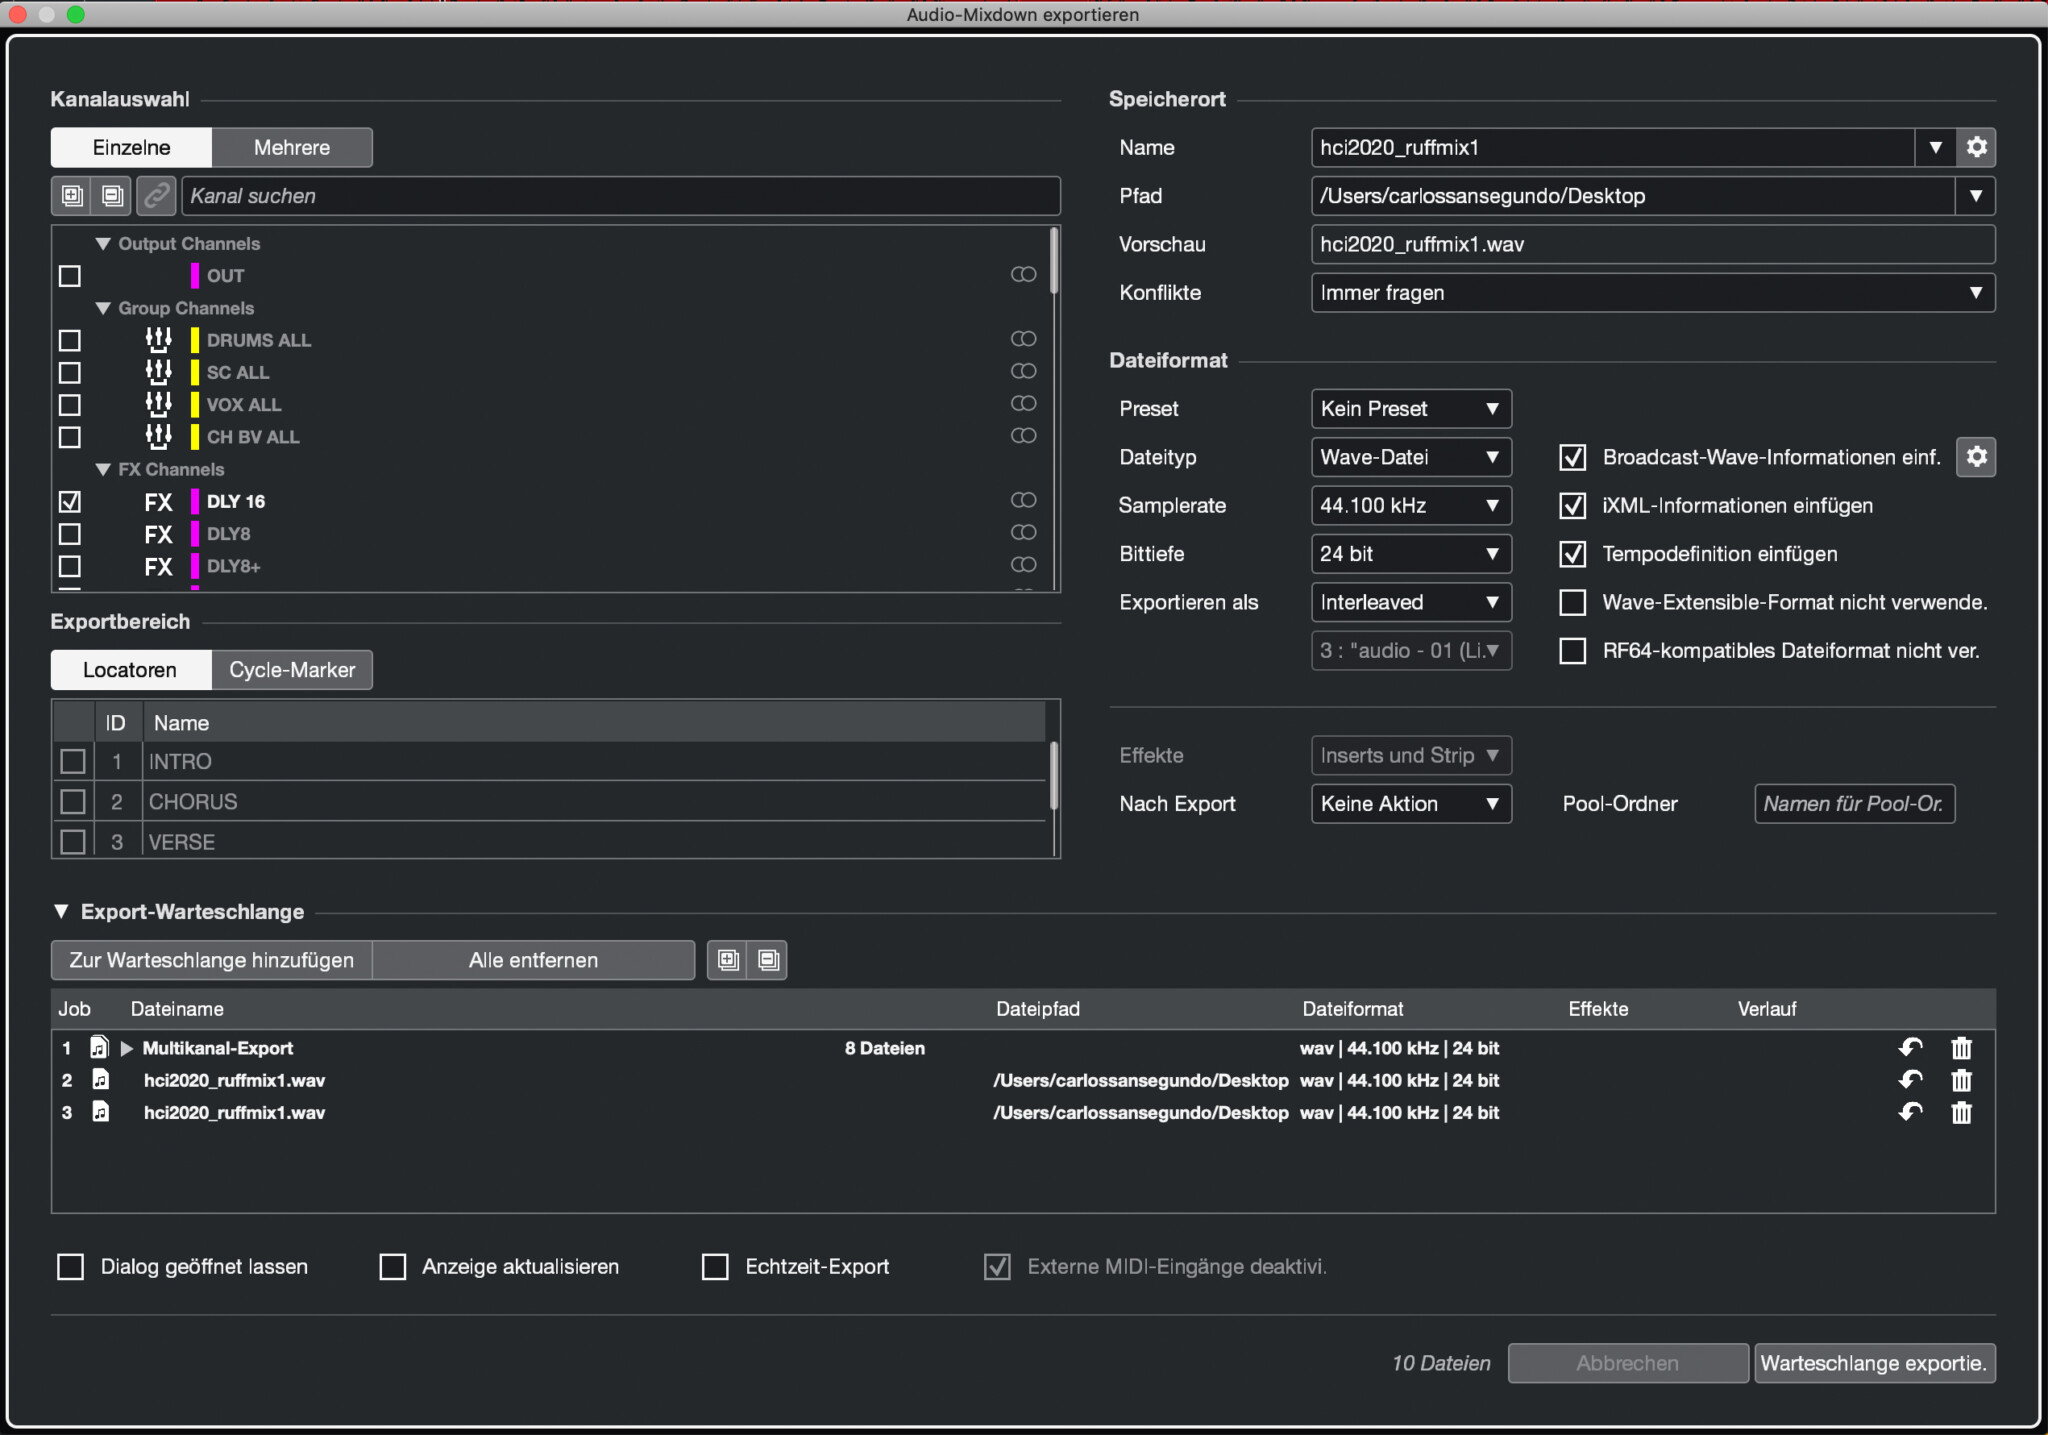Viewport: 2048px width, 1435px height.
Task: Switch to the Mehrere tab
Action: coord(291,147)
